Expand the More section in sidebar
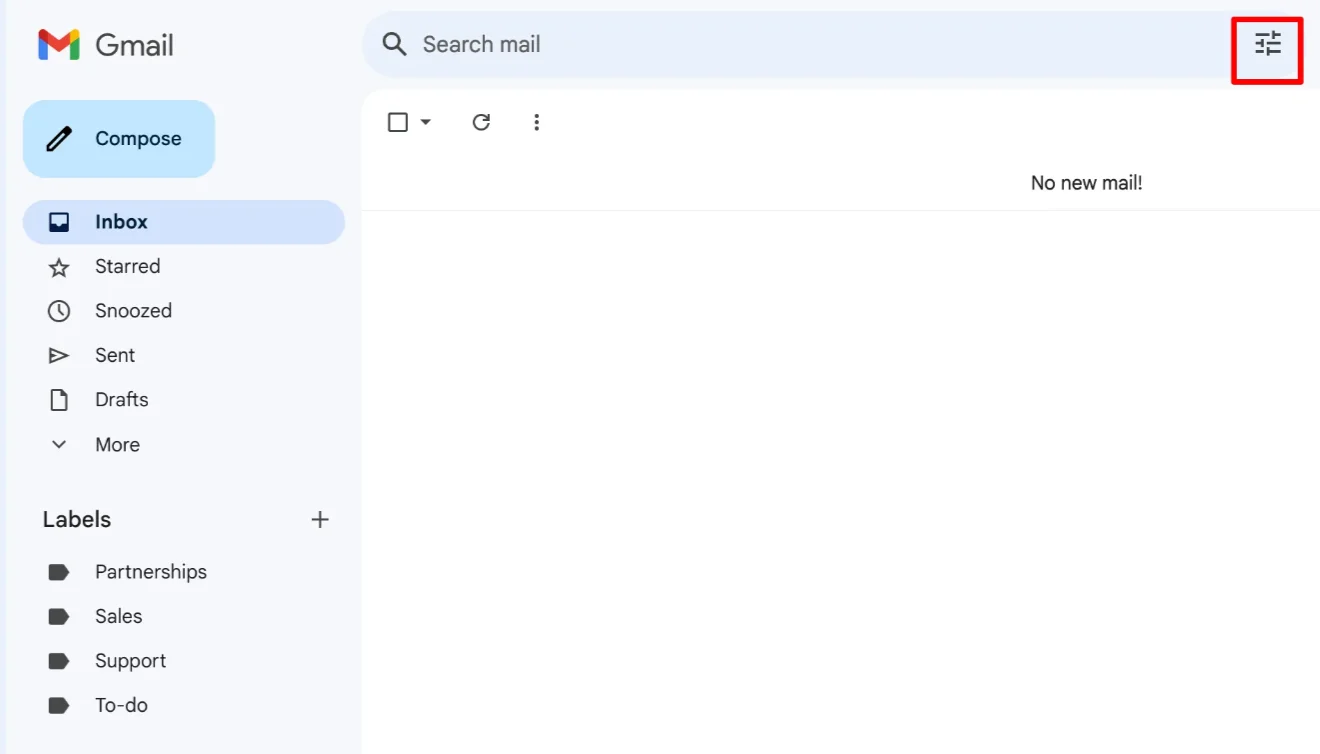The image size is (1320, 754). click(x=116, y=445)
